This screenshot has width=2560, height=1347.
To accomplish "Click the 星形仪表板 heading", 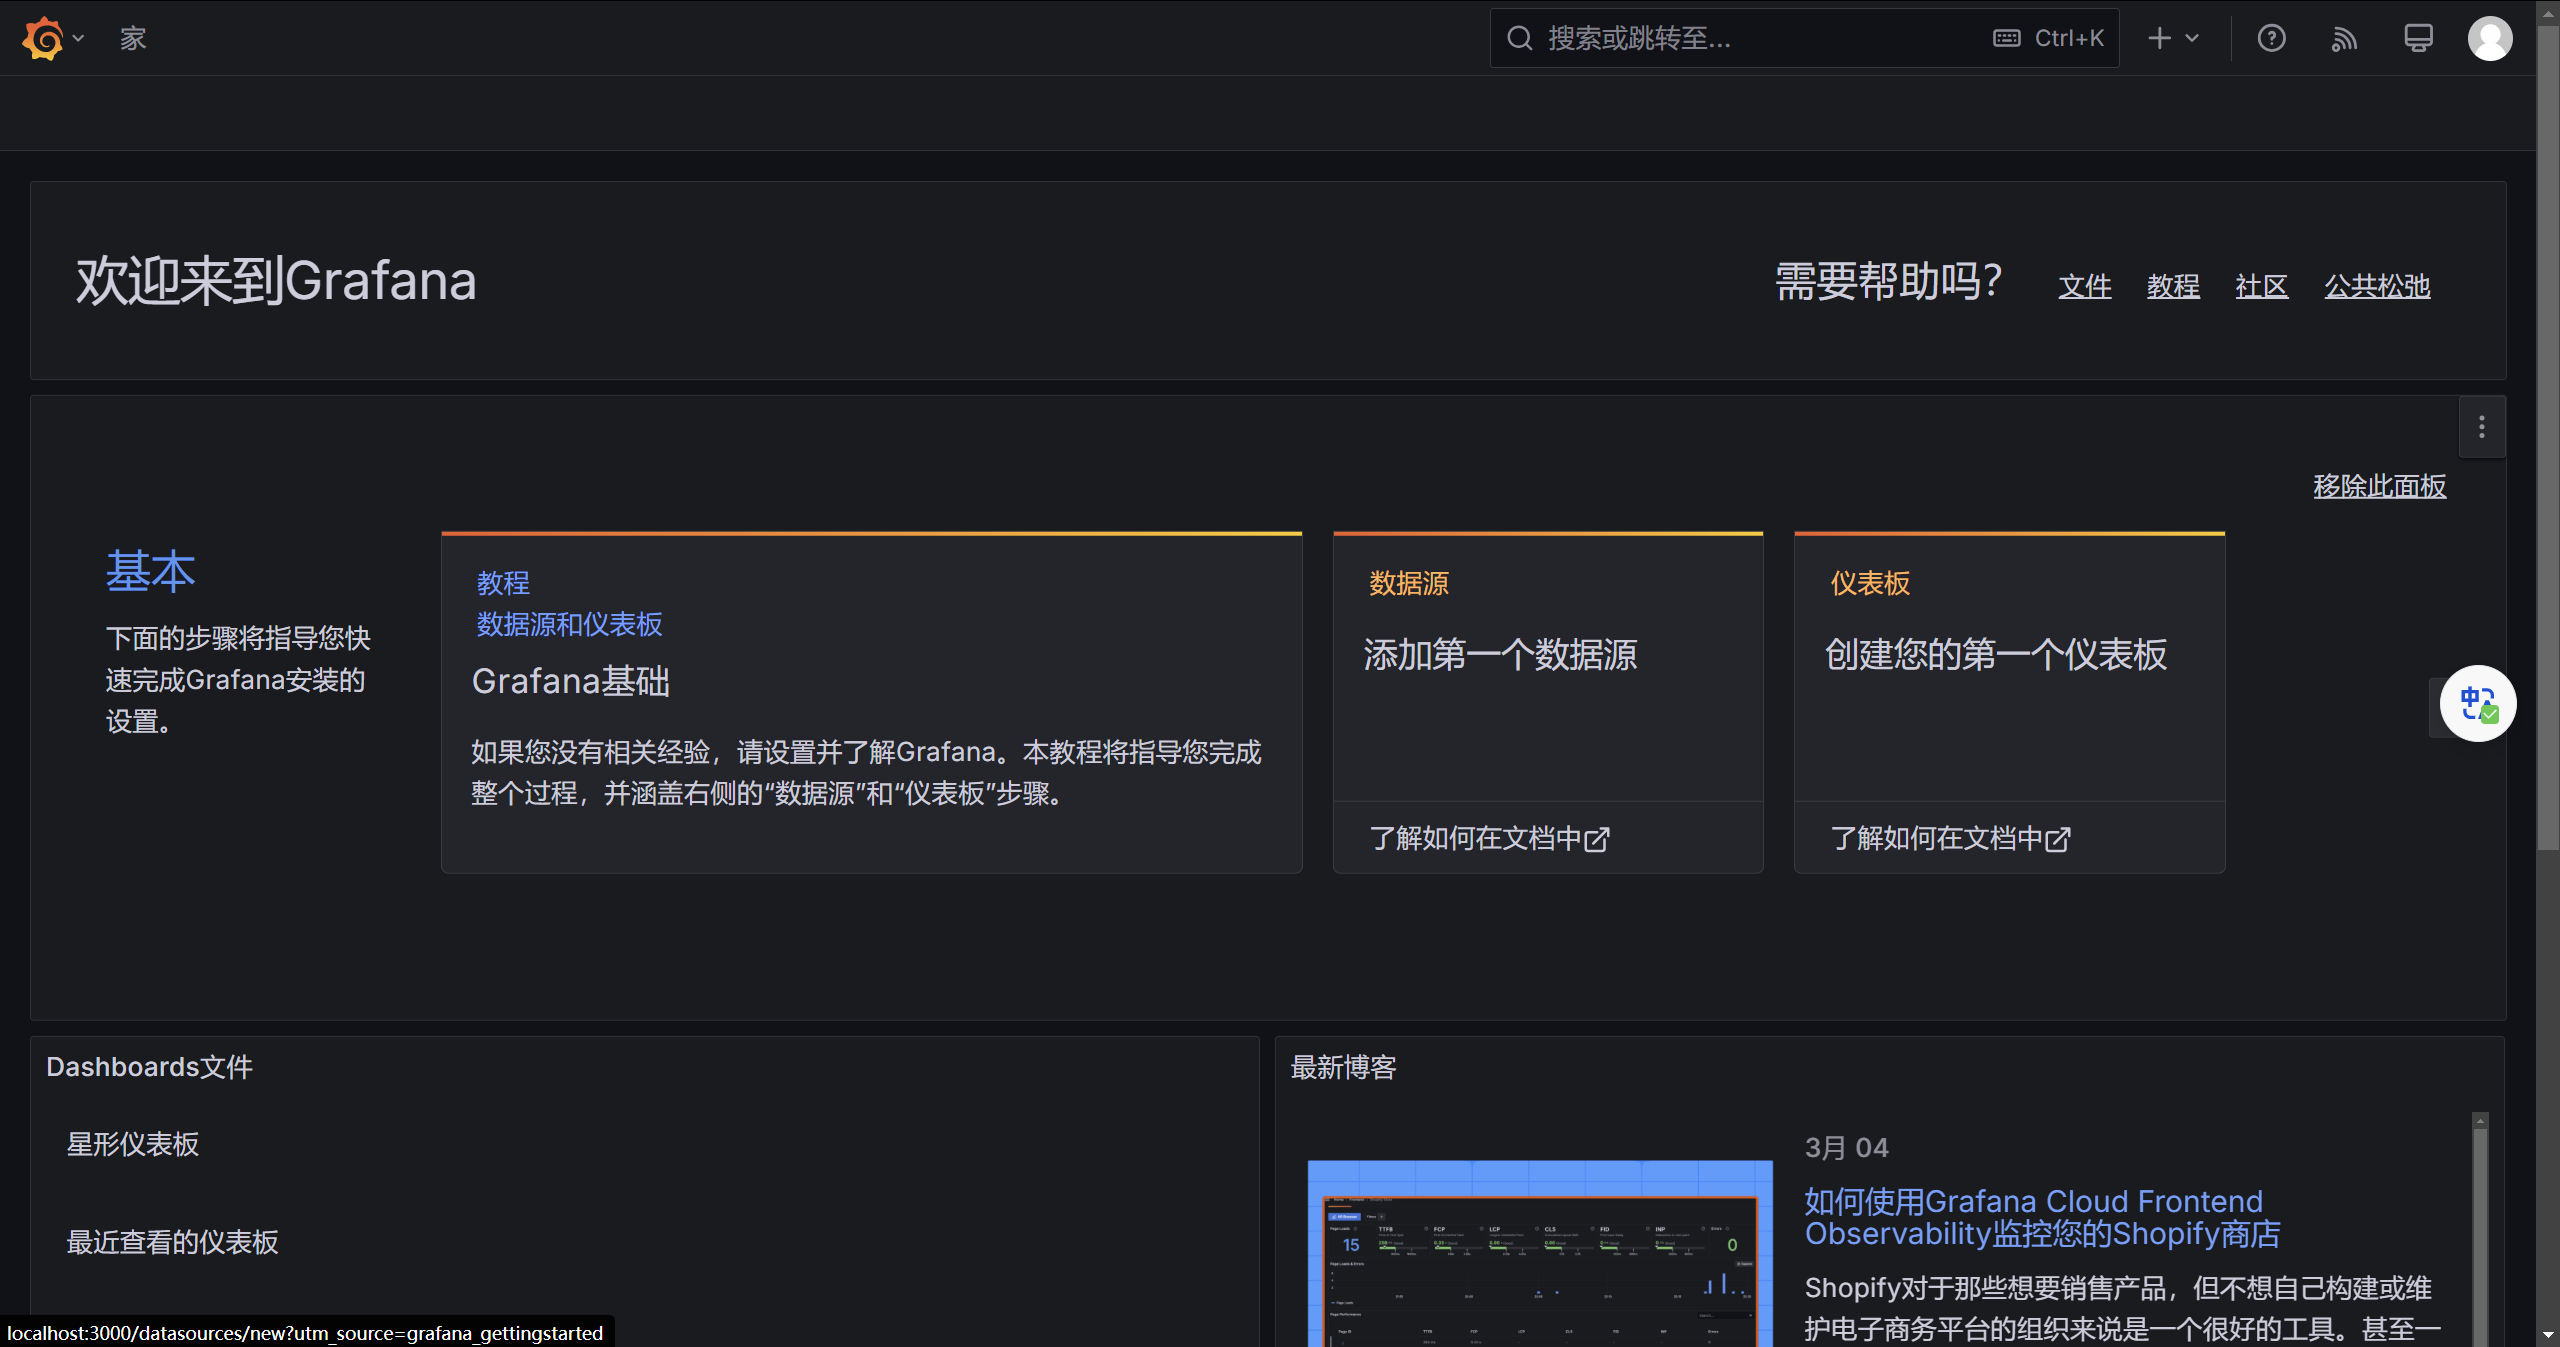I will pos(133,1144).
